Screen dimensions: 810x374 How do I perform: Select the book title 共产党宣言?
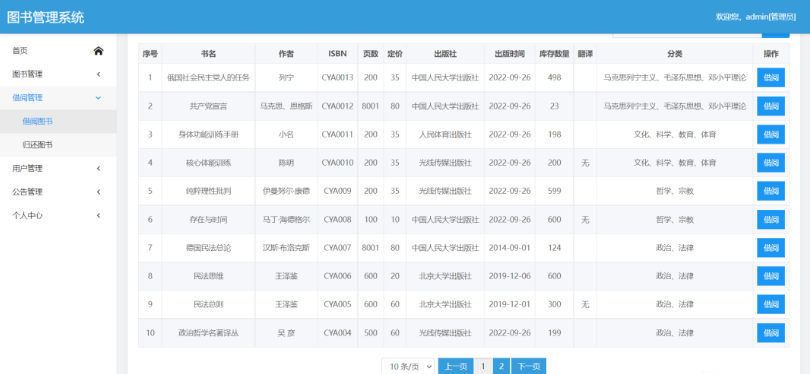208,106
